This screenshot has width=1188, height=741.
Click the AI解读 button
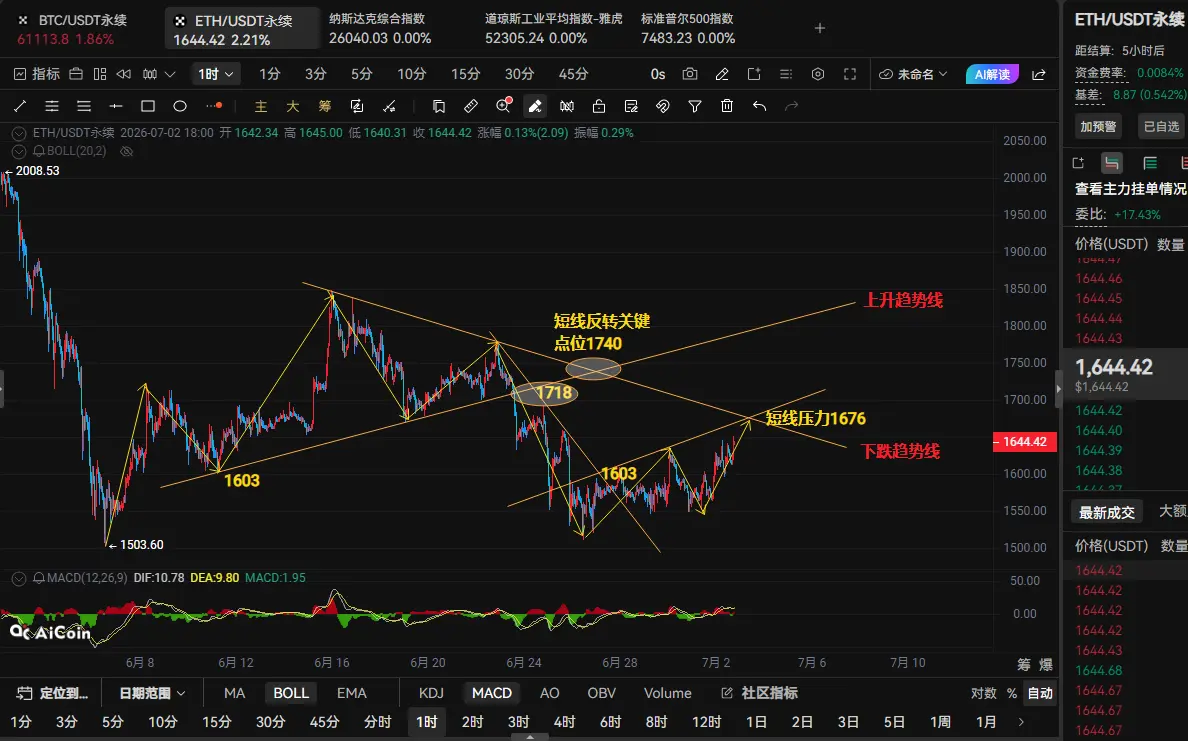coord(992,74)
